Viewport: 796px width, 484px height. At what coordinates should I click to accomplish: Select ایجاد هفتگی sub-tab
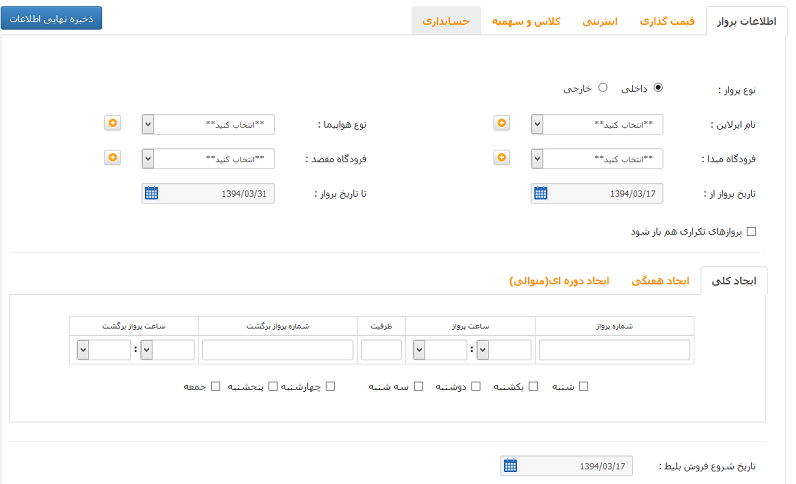(660, 281)
